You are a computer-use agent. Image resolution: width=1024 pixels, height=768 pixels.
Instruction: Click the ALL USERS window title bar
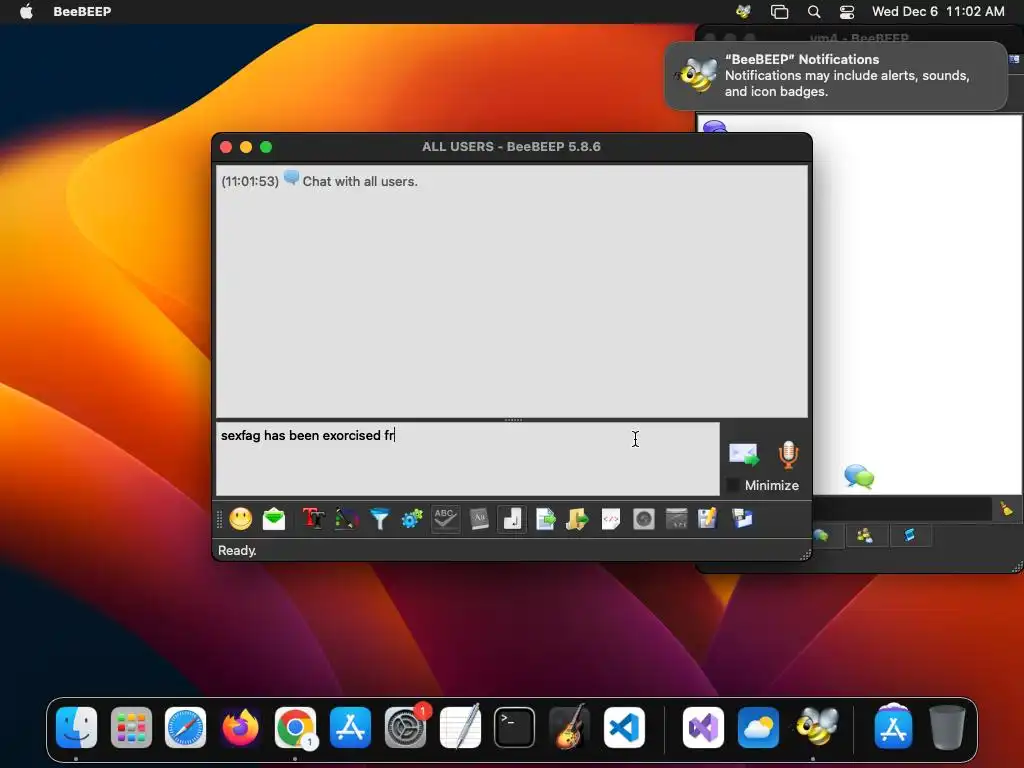pos(512,147)
